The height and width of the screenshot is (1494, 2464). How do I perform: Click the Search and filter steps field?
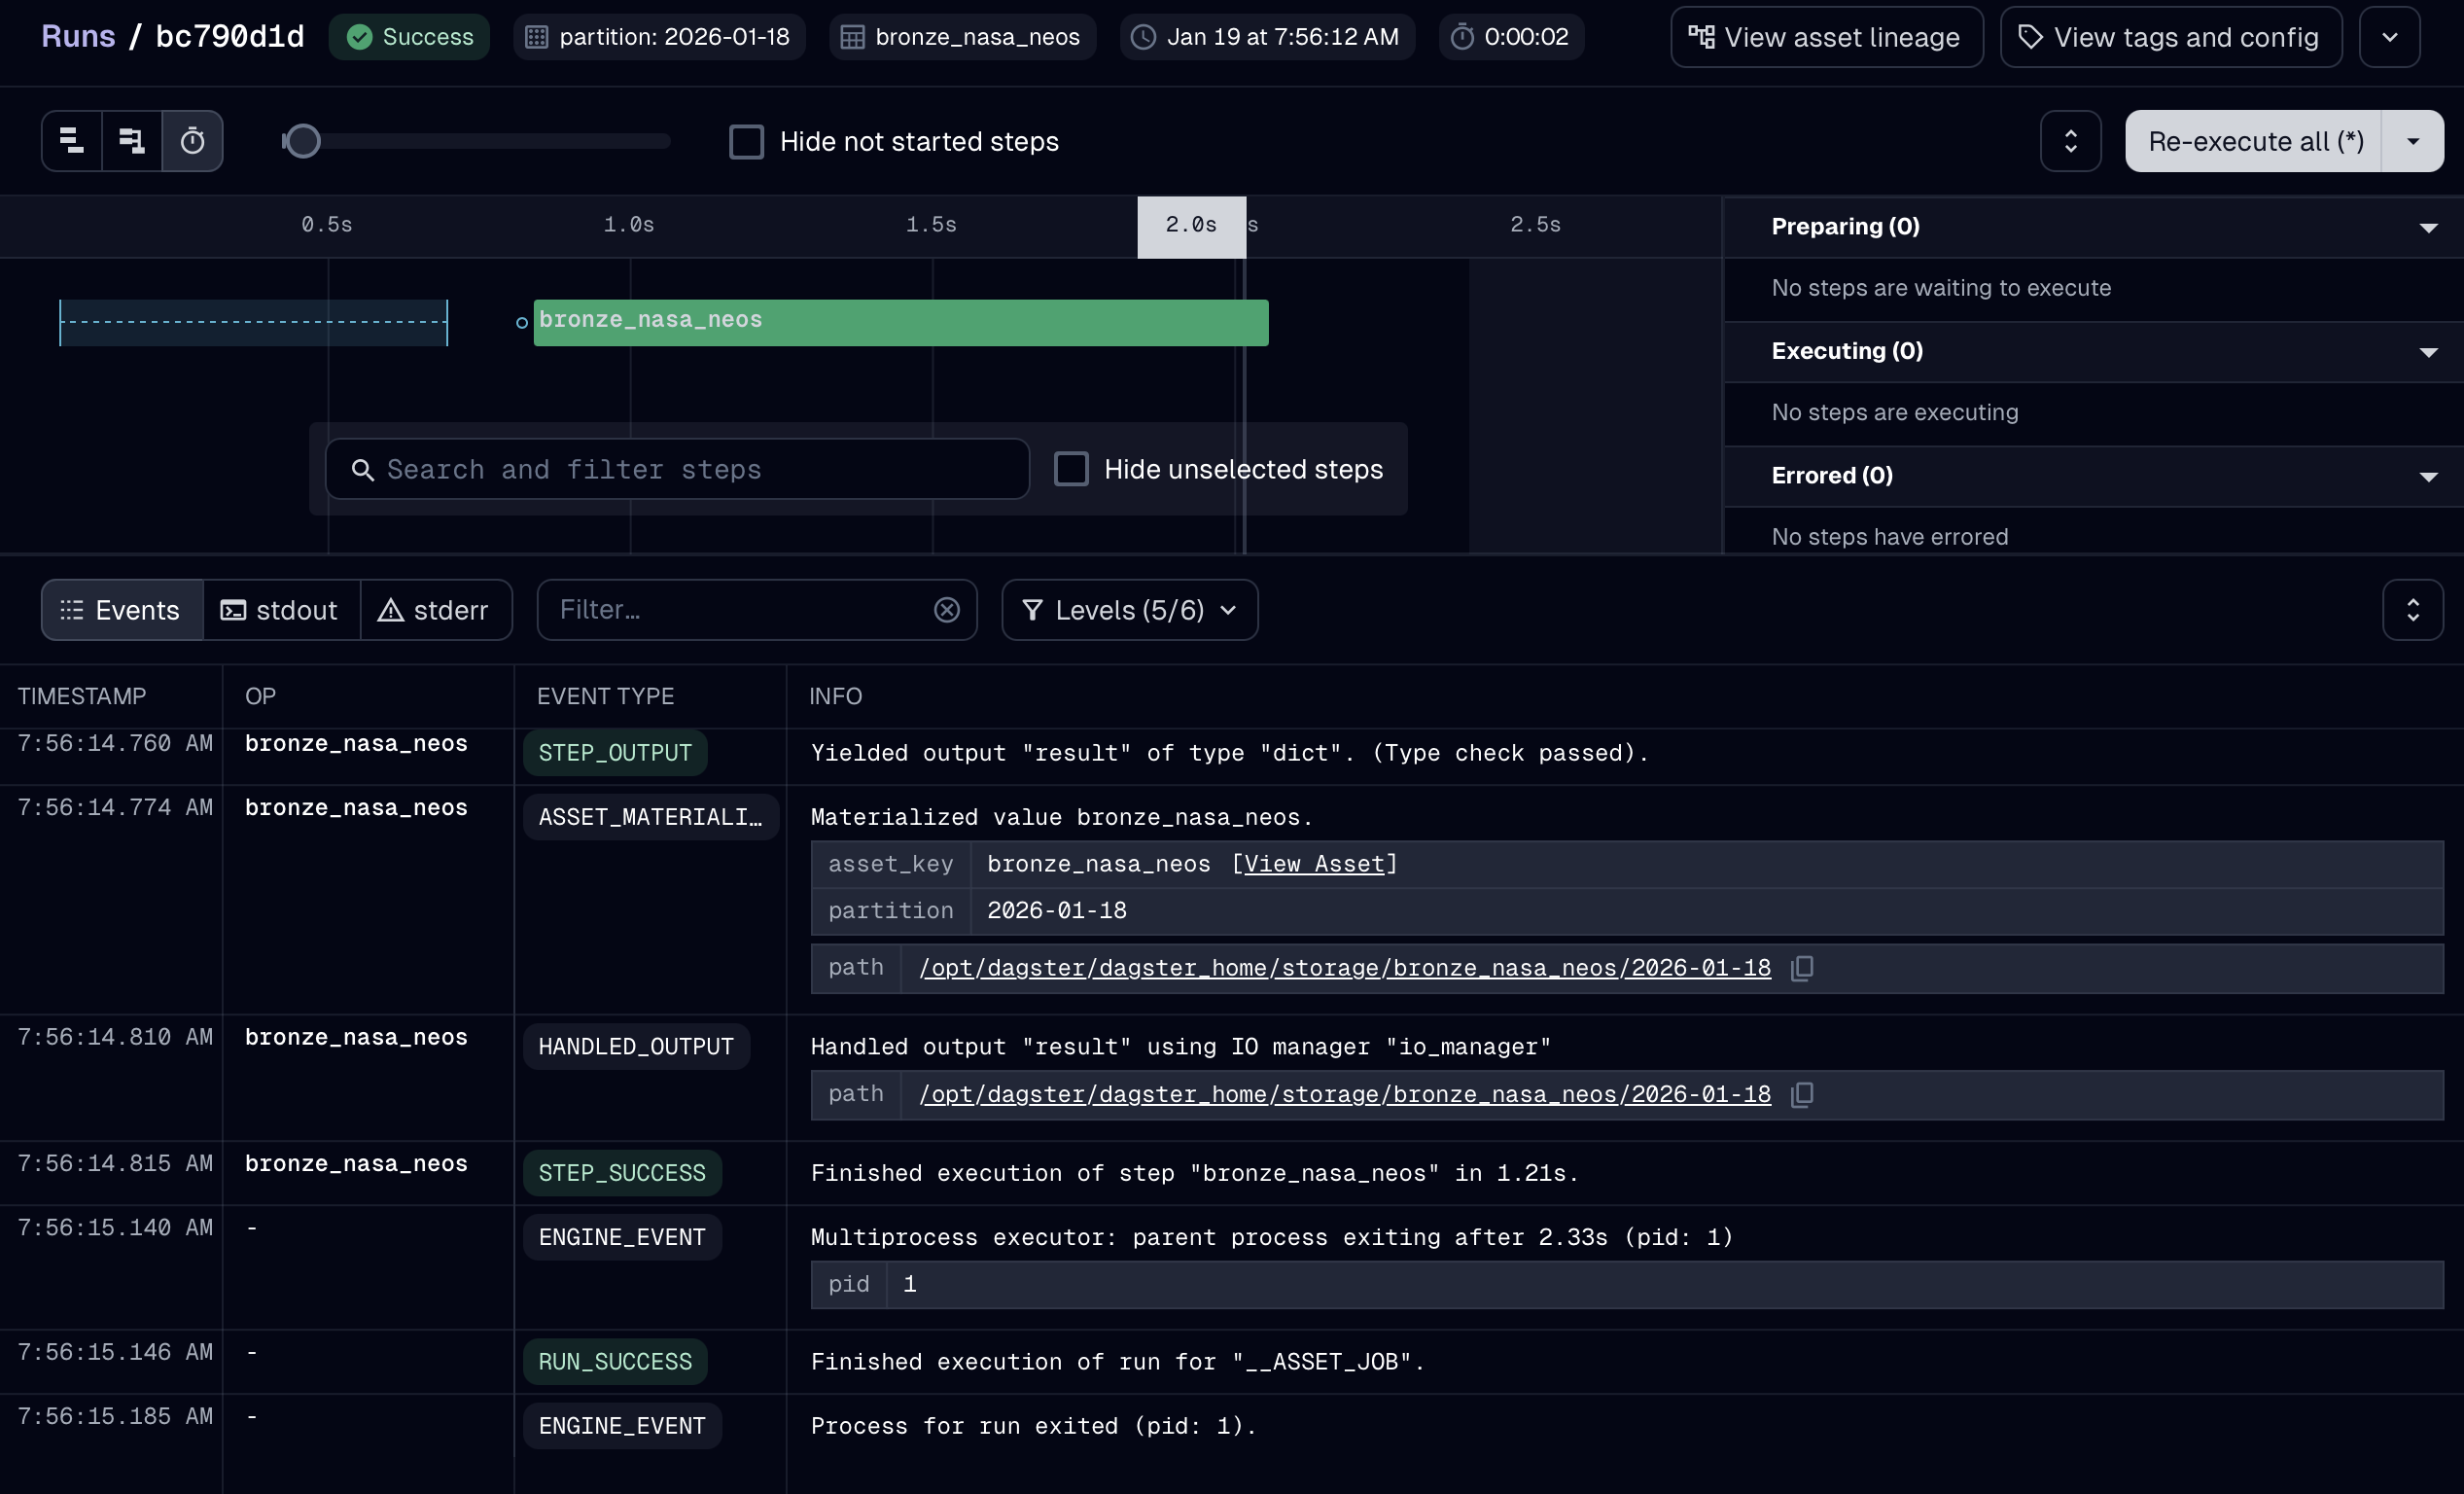[677, 469]
